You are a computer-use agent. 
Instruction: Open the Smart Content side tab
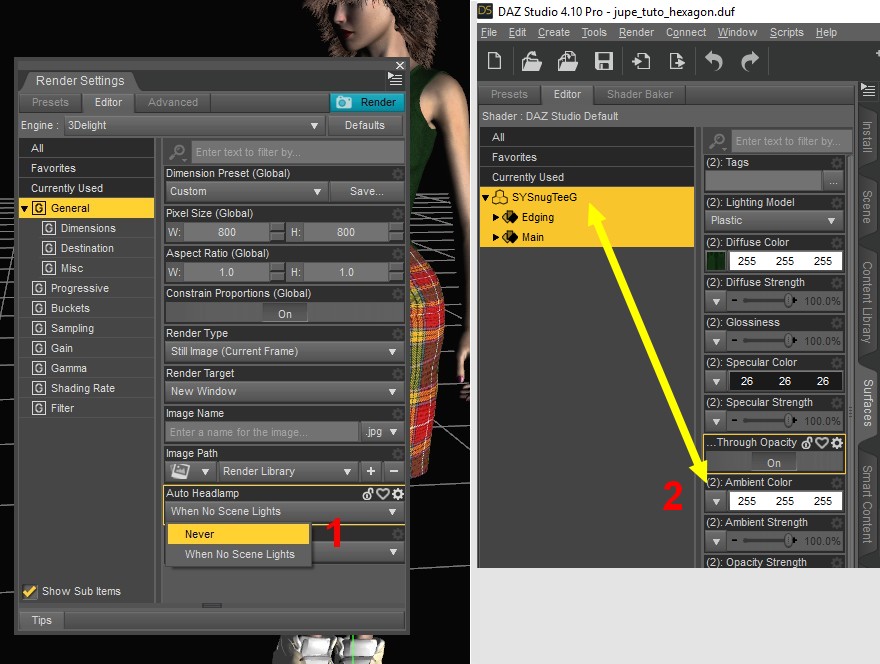(868, 503)
